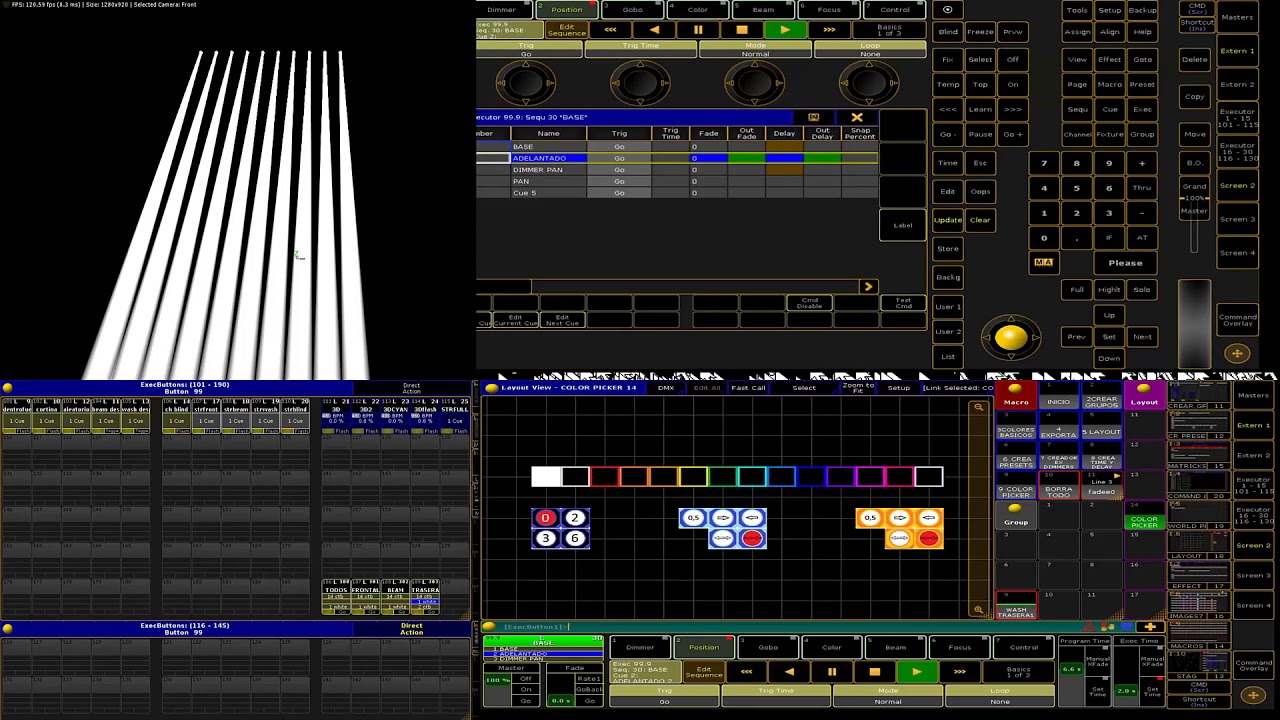Switch to the Focus tab in bottom bar
This screenshot has height=720, width=1280.
959,648
